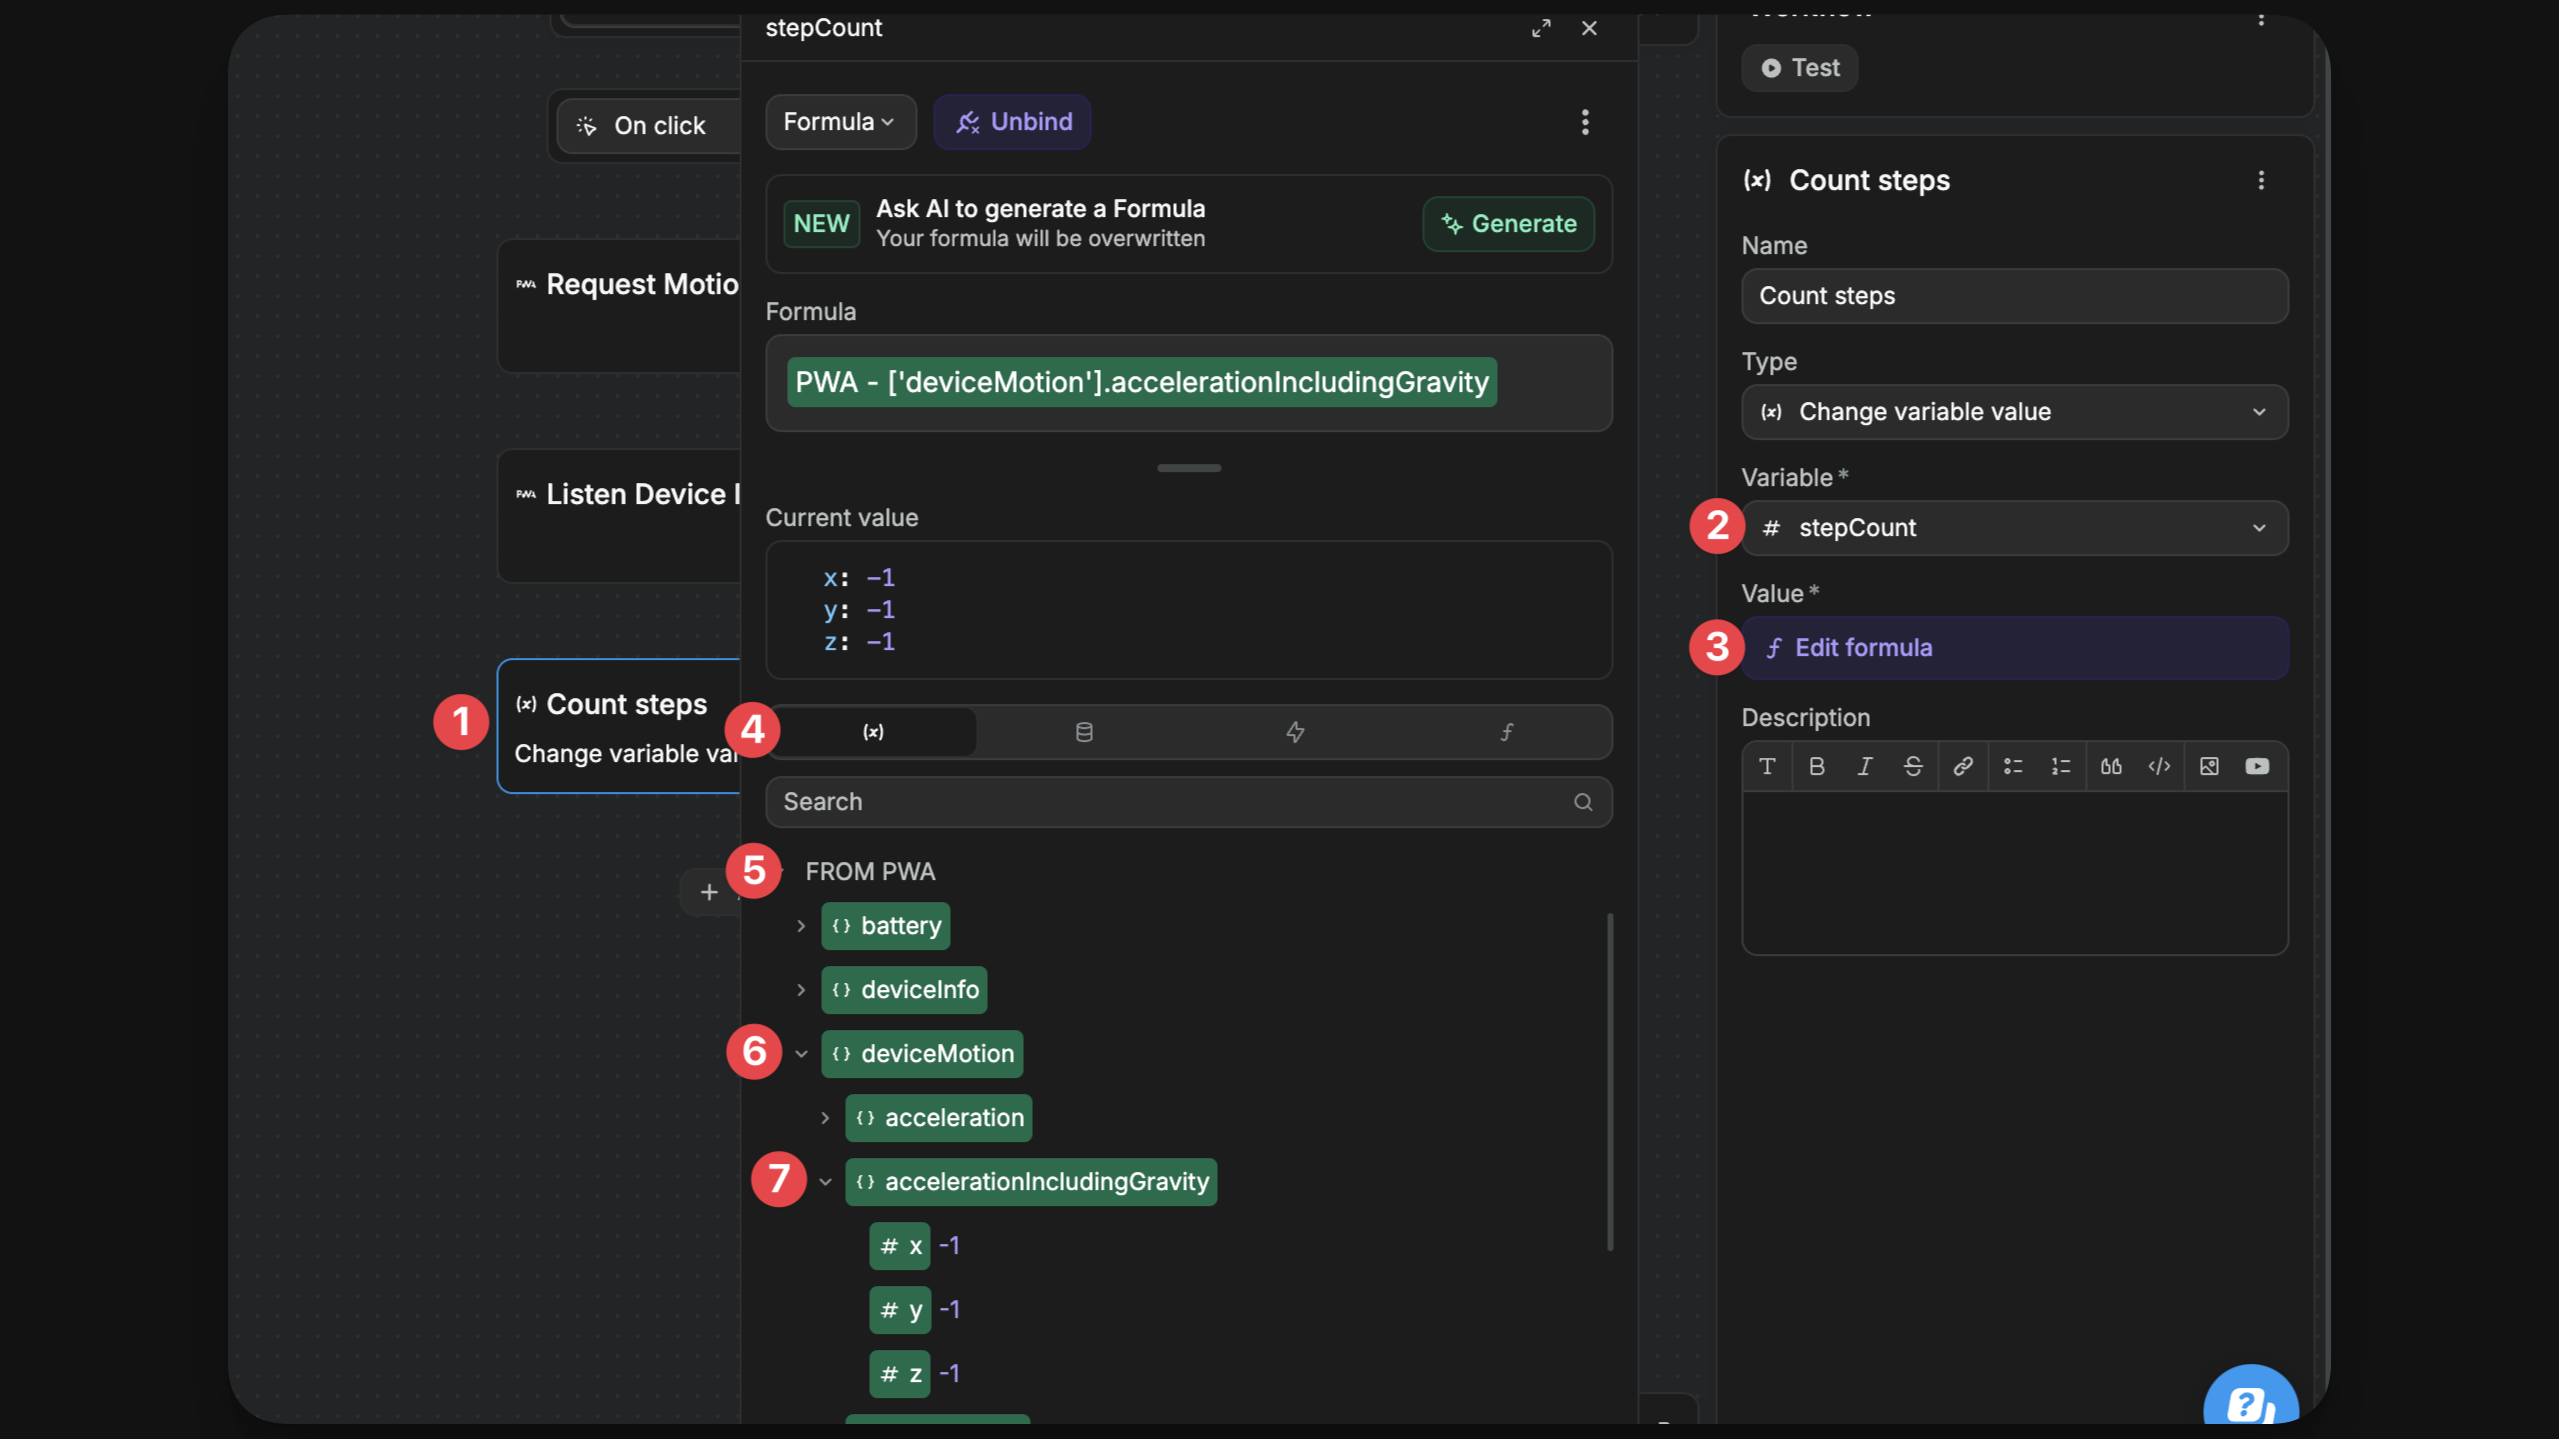Insert a link in the description toolbar
The width and height of the screenshot is (2559, 1439).
[x=1962, y=767]
